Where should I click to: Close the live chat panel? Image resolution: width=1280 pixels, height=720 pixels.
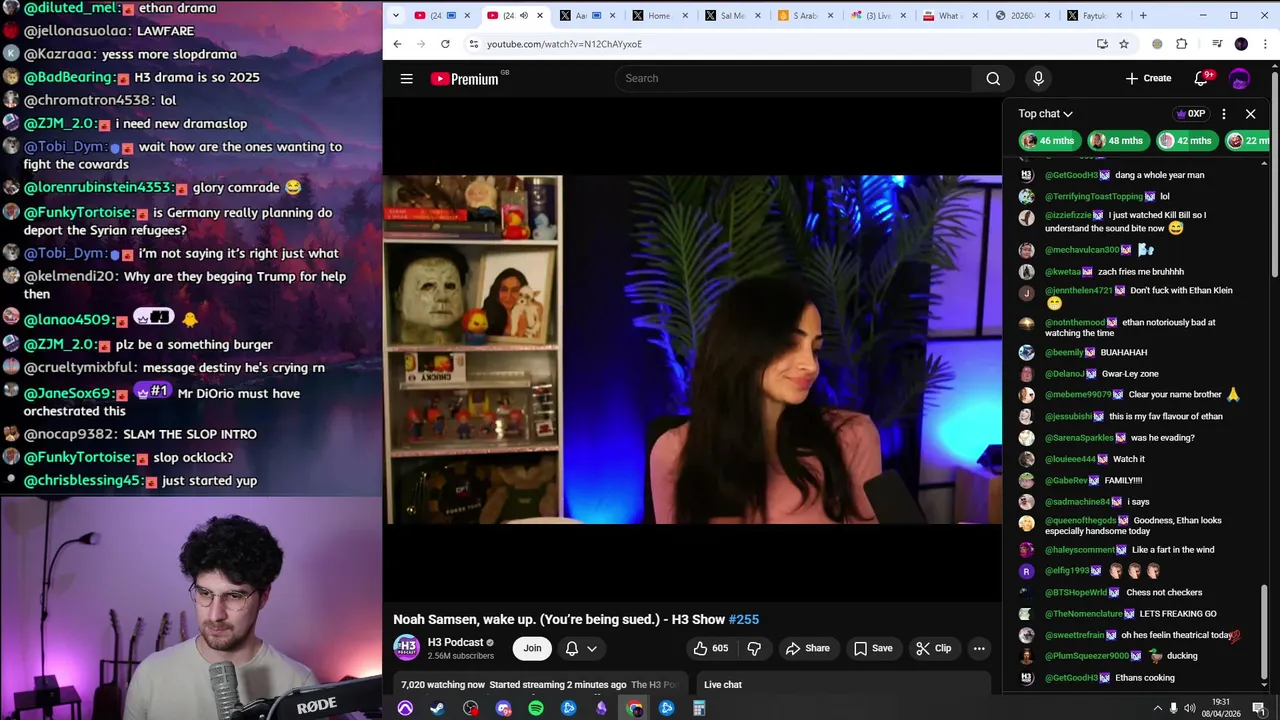click(1250, 114)
